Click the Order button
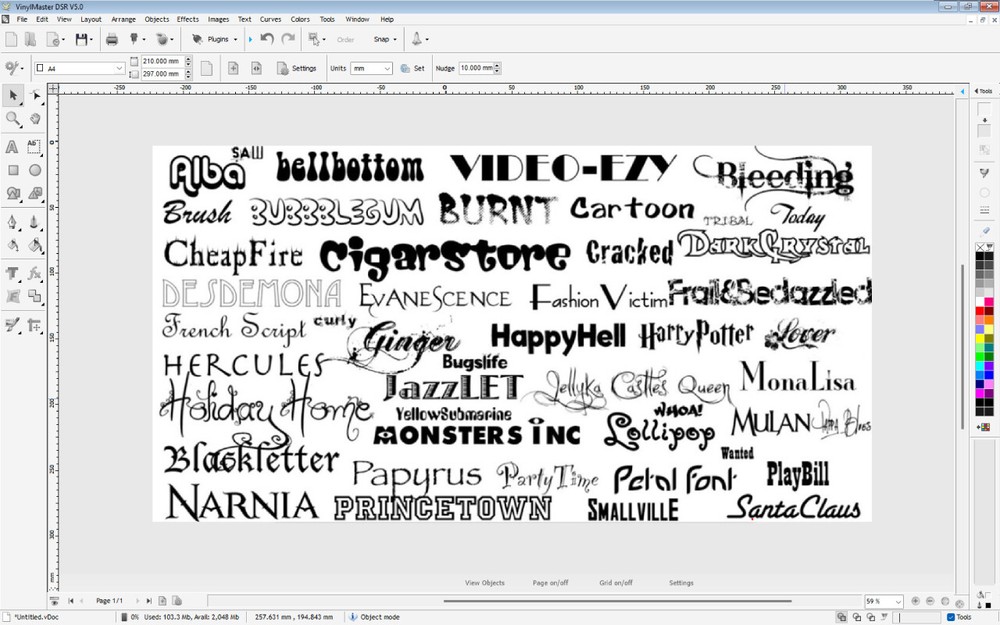The width and height of the screenshot is (1000, 625). coord(346,40)
